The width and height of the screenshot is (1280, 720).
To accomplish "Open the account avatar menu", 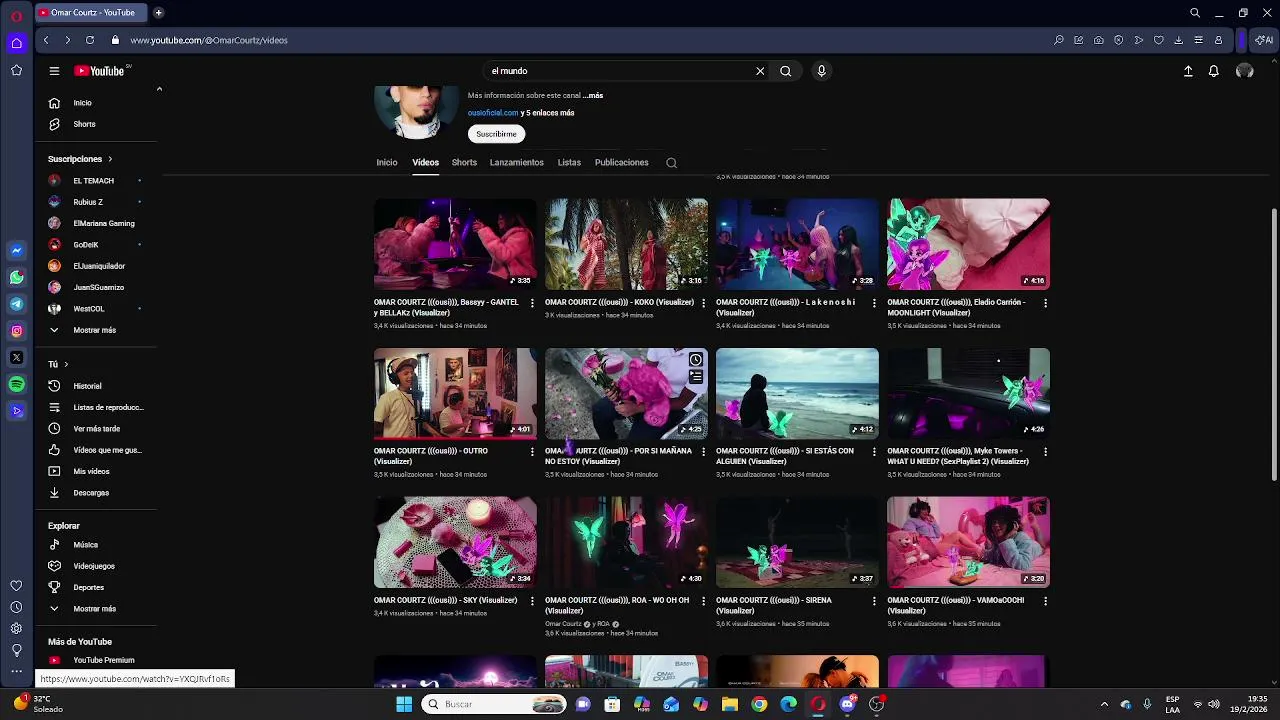I will tap(1245, 71).
